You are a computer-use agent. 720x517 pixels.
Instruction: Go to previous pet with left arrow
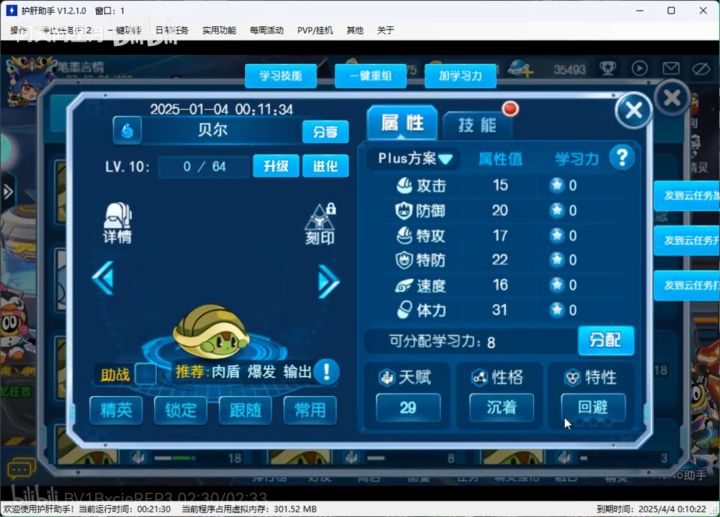pyautogui.click(x=103, y=277)
